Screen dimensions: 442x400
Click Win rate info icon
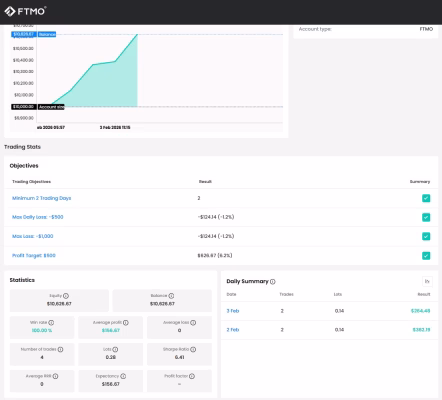(51, 323)
